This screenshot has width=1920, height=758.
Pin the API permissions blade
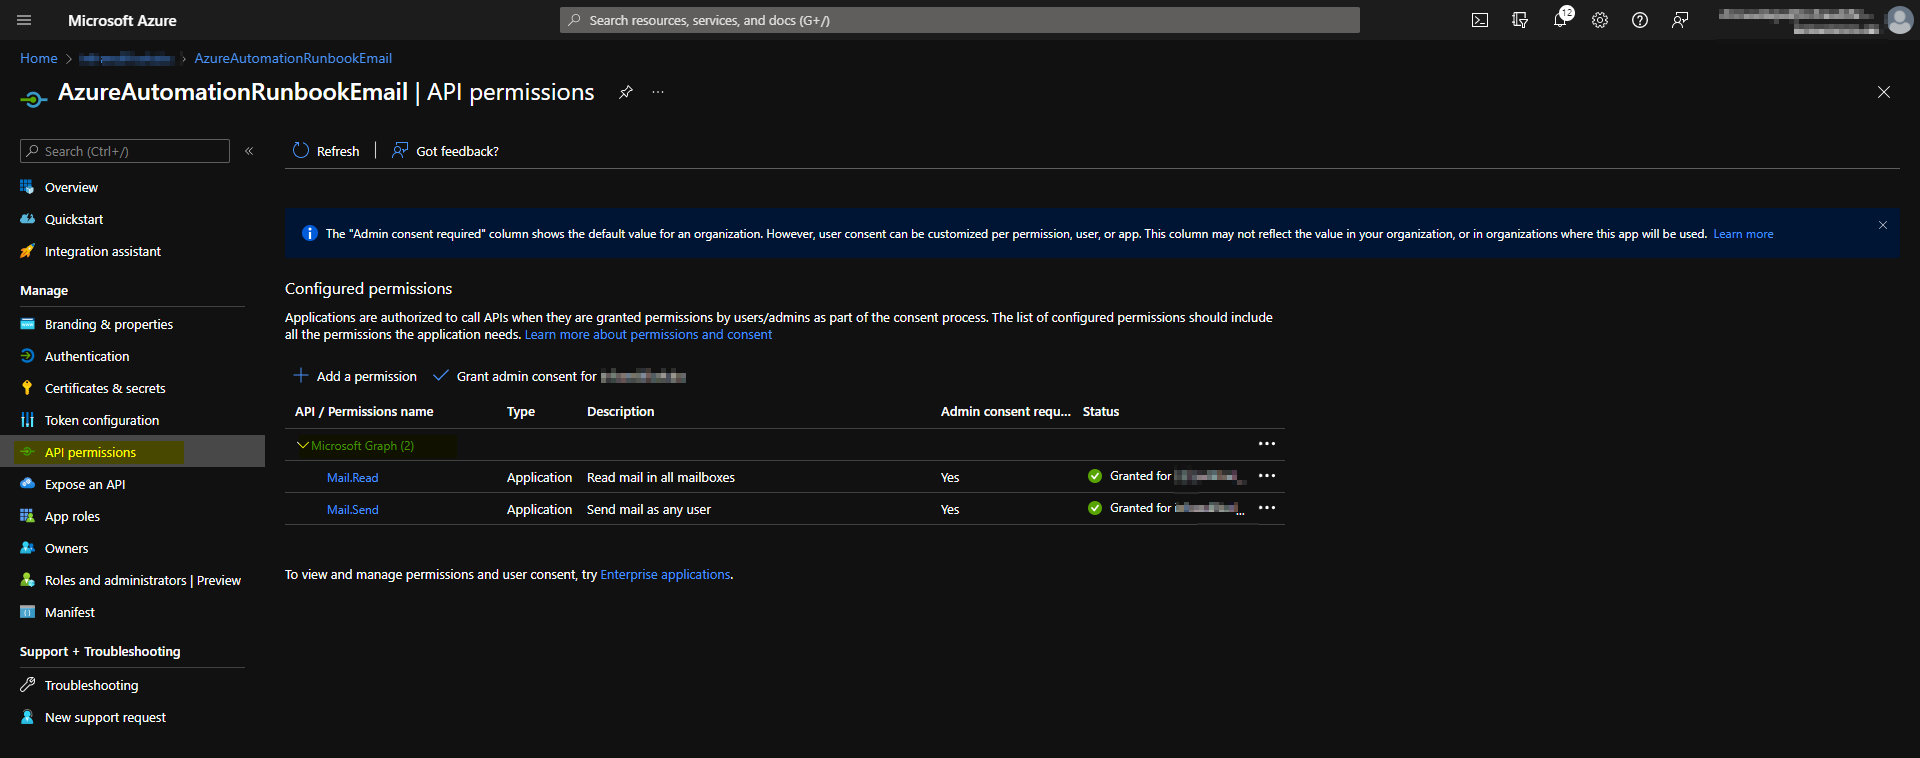point(626,92)
